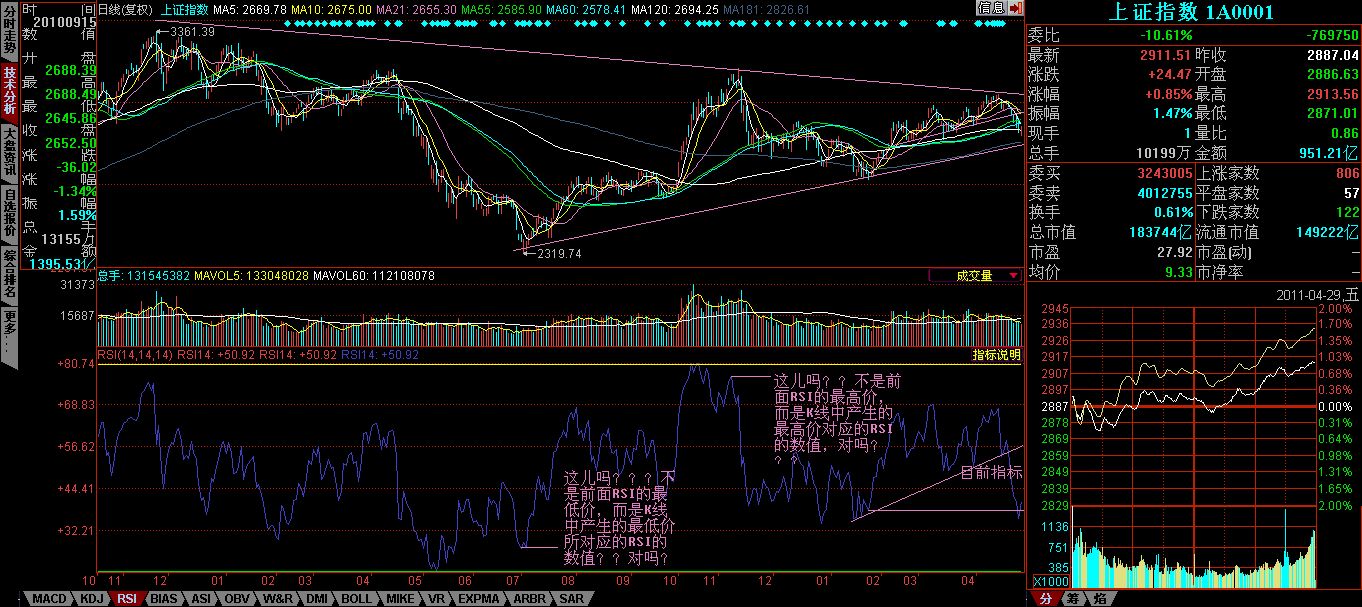Click the 信息 button above the chart
This screenshot has width=1362, height=607.
991,8
